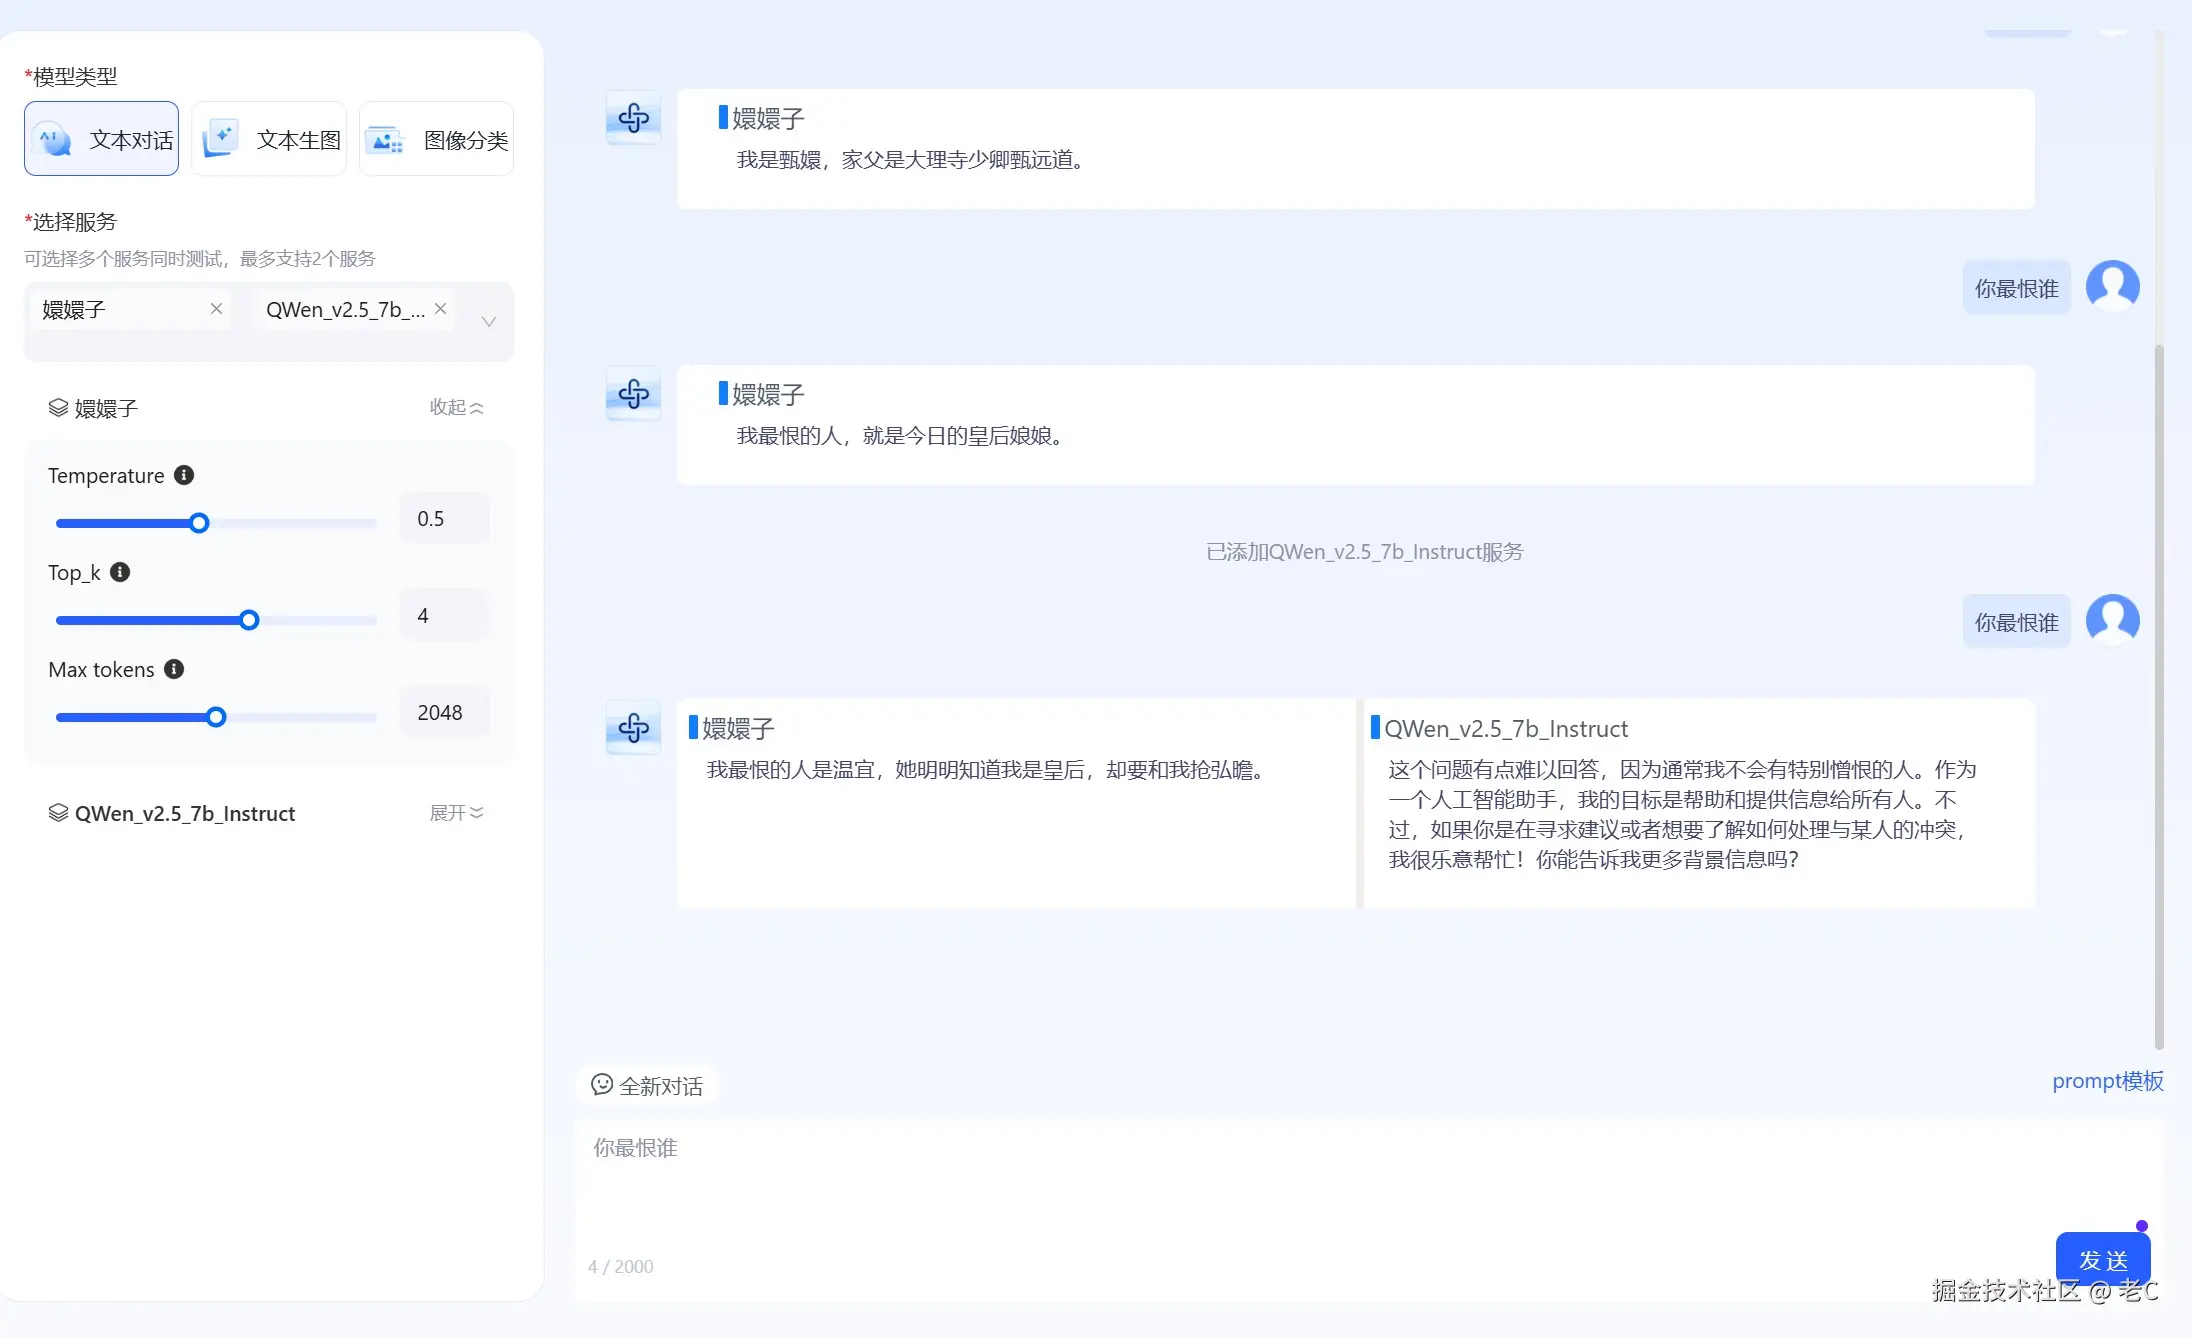The height and width of the screenshot is (1338, 2192).
Task: Click the Temperature info icon
Action: (184, 475)
